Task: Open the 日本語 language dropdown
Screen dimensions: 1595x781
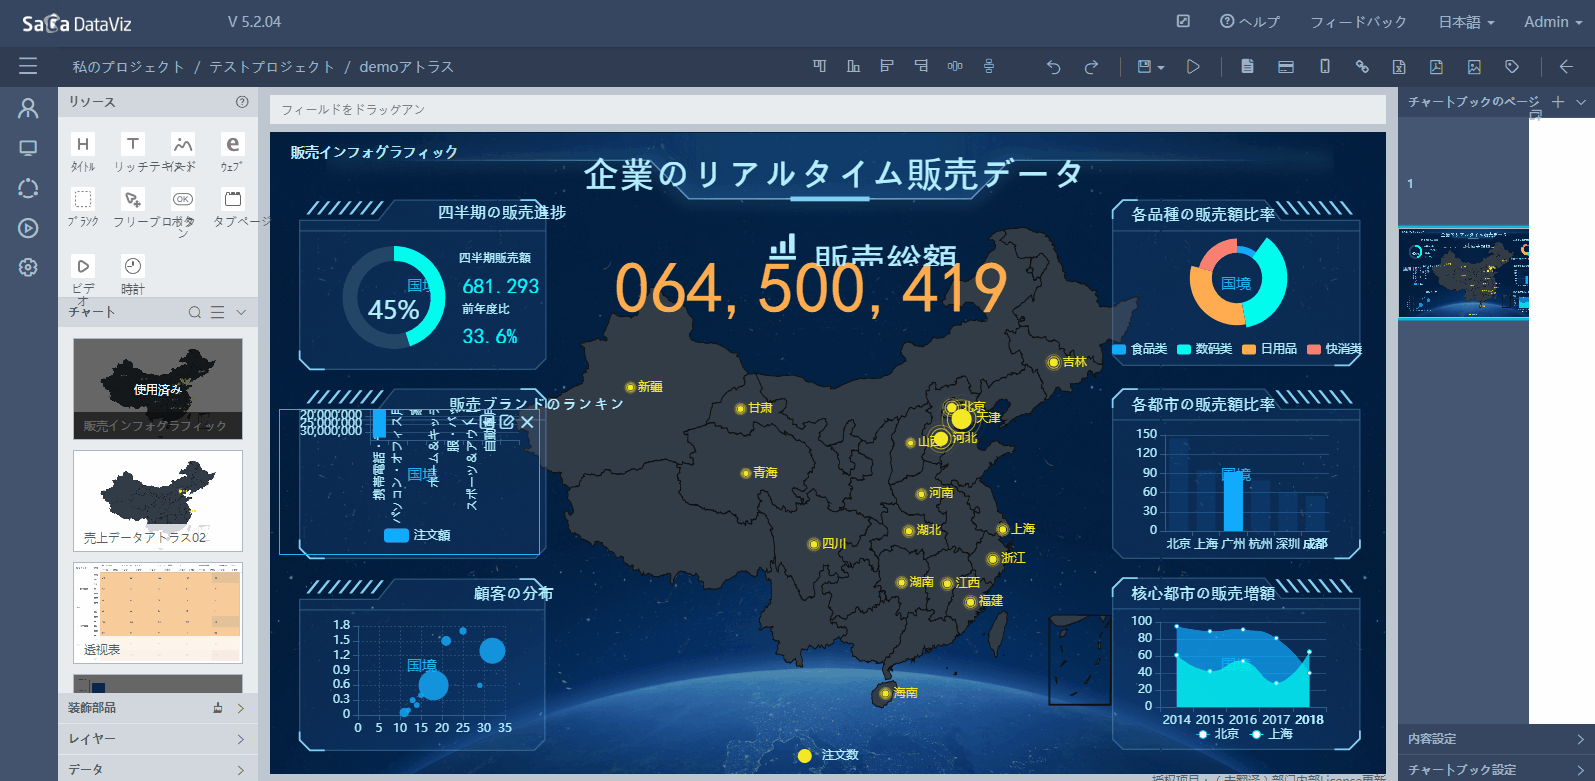Action: (1466, 21)
